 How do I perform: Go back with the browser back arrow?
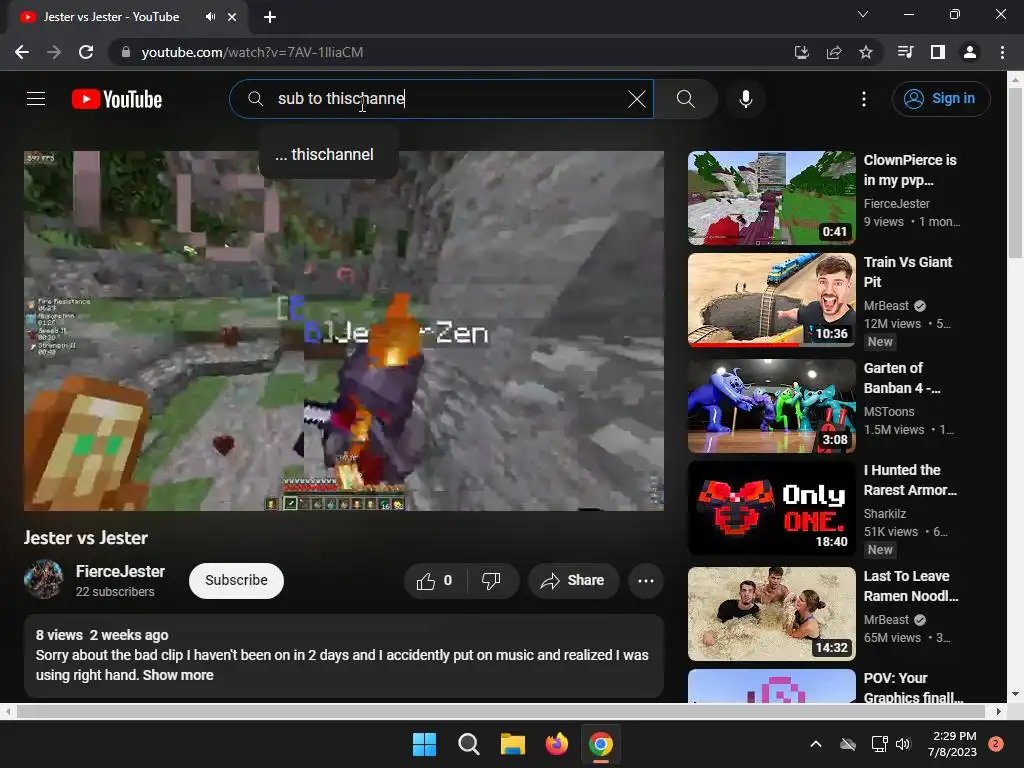pyautogui.click(x=22, y=52)
